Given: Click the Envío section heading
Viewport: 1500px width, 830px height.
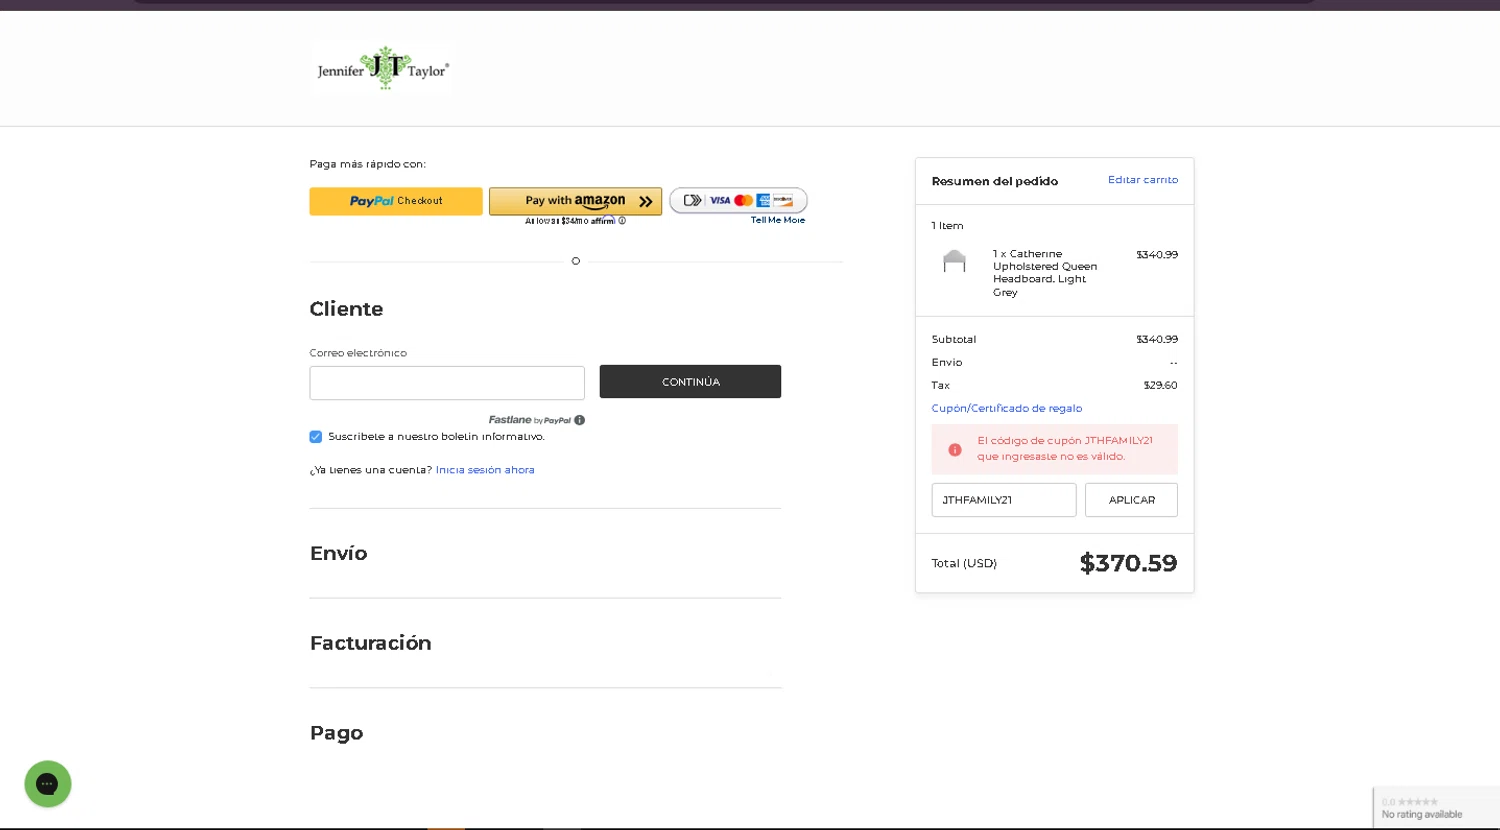Looking at the screenshot, I should [x=339, y=553].
